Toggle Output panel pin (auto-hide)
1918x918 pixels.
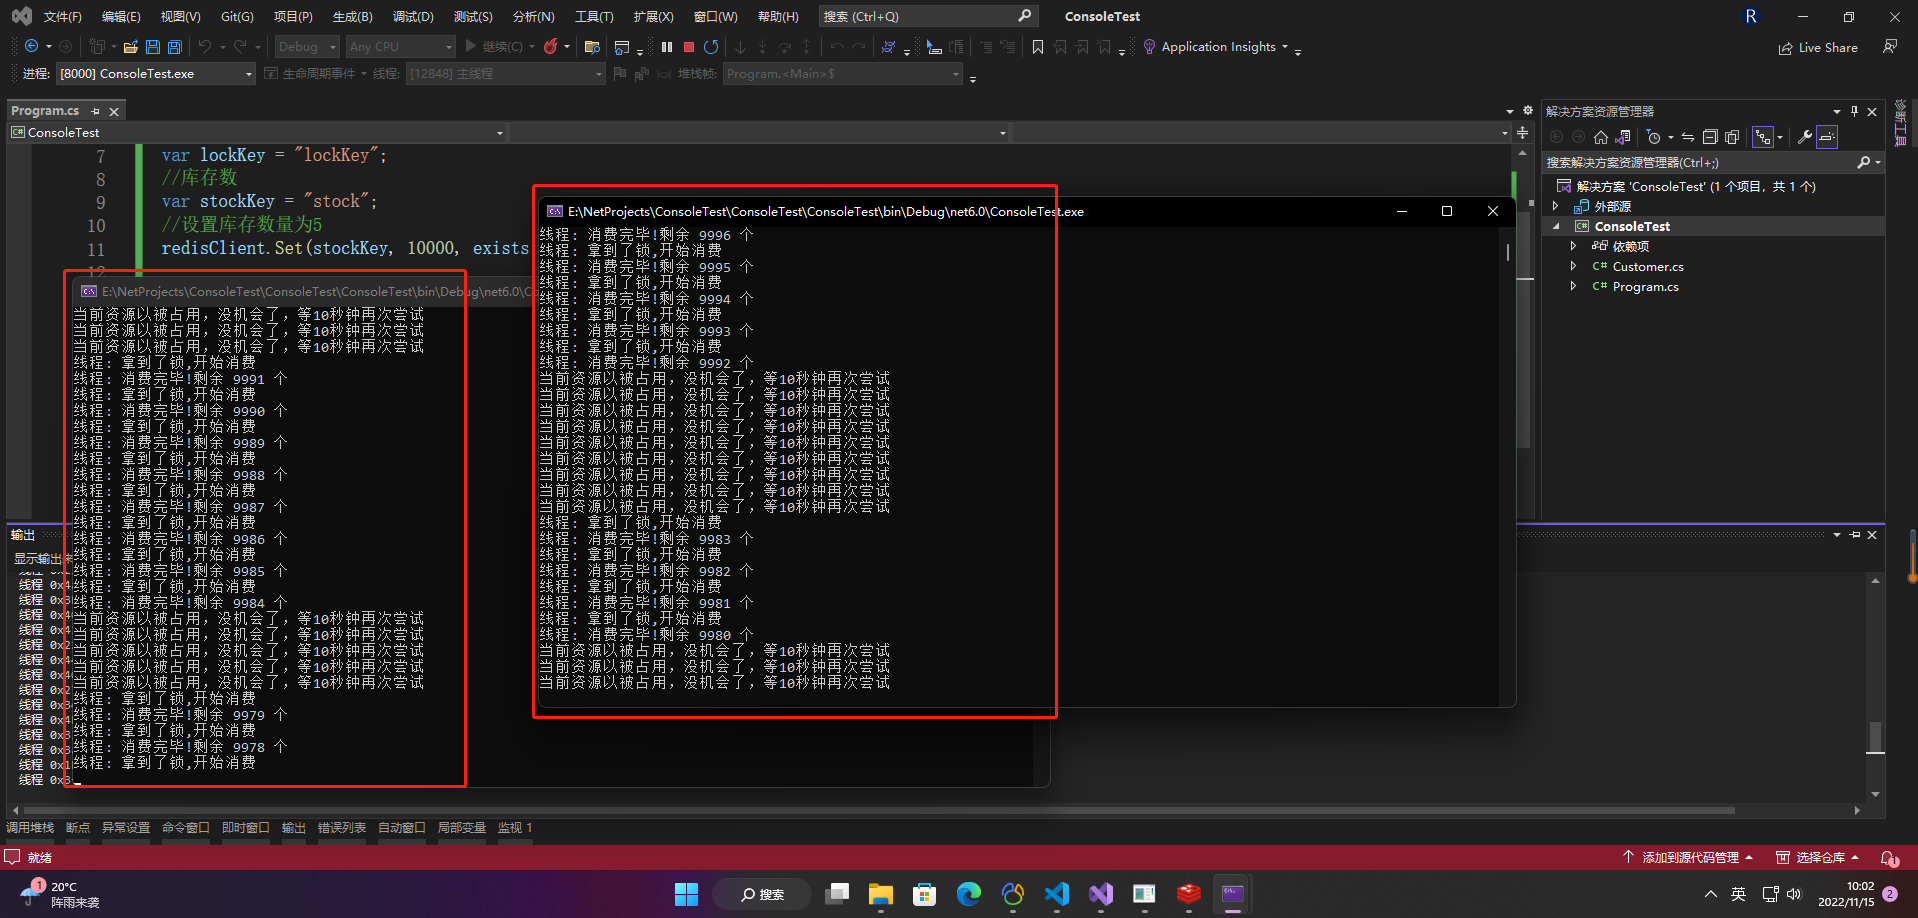(1855, 535)
